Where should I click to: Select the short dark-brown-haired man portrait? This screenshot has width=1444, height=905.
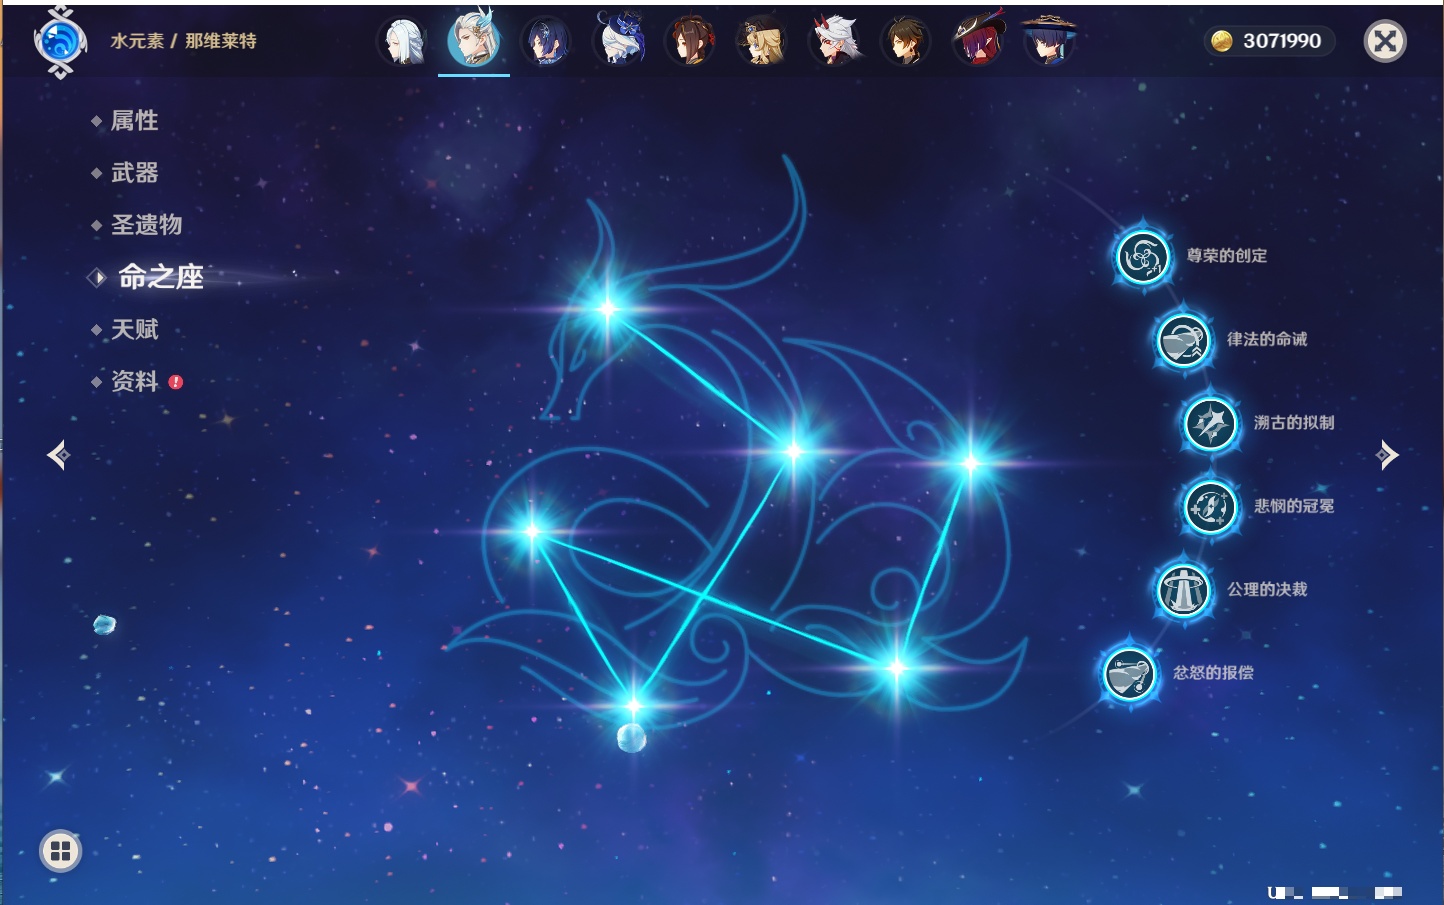(x=906, y=42)
